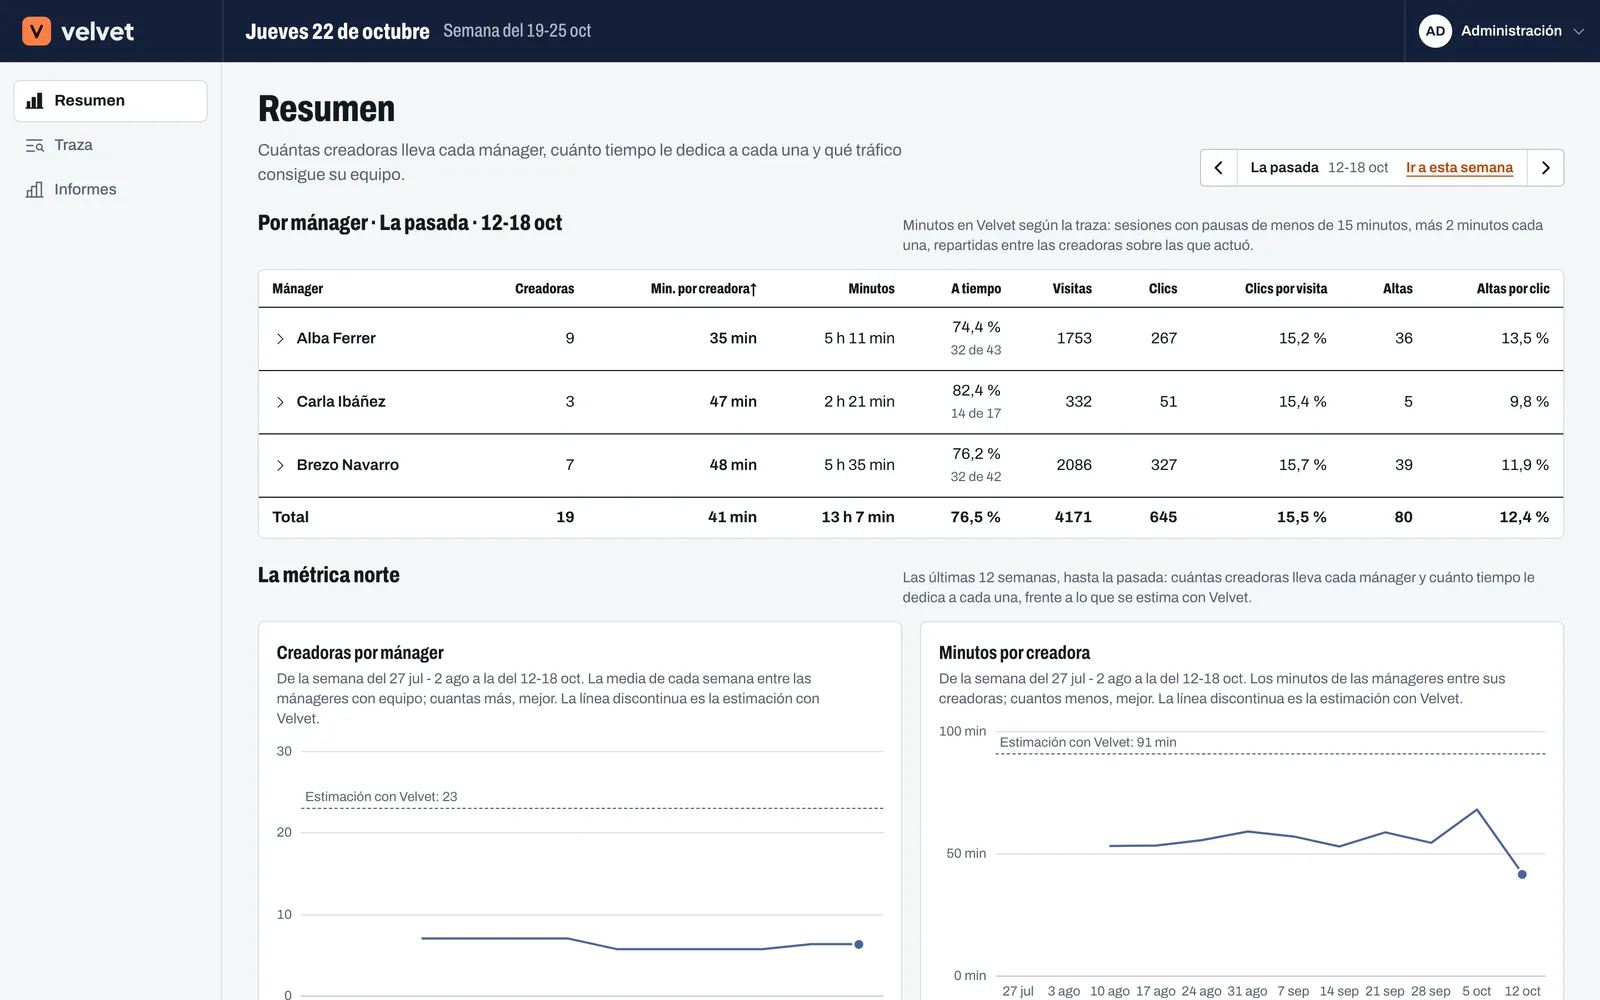This screenshot has width=1600, height=1000.
Task: Open the Informes section
Action: coord(110,189)
